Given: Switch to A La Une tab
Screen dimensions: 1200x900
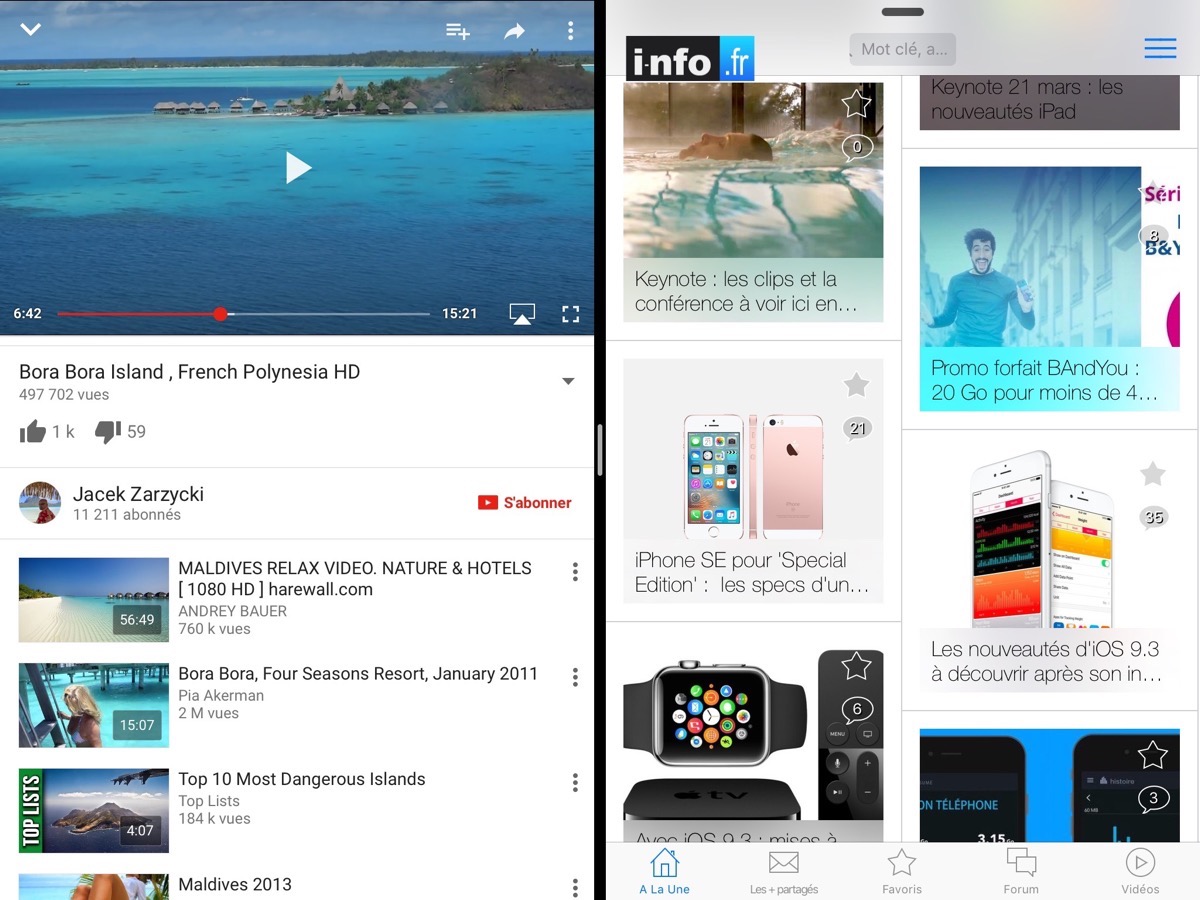Looking at the screenshot, I should (x=664, y=871).
